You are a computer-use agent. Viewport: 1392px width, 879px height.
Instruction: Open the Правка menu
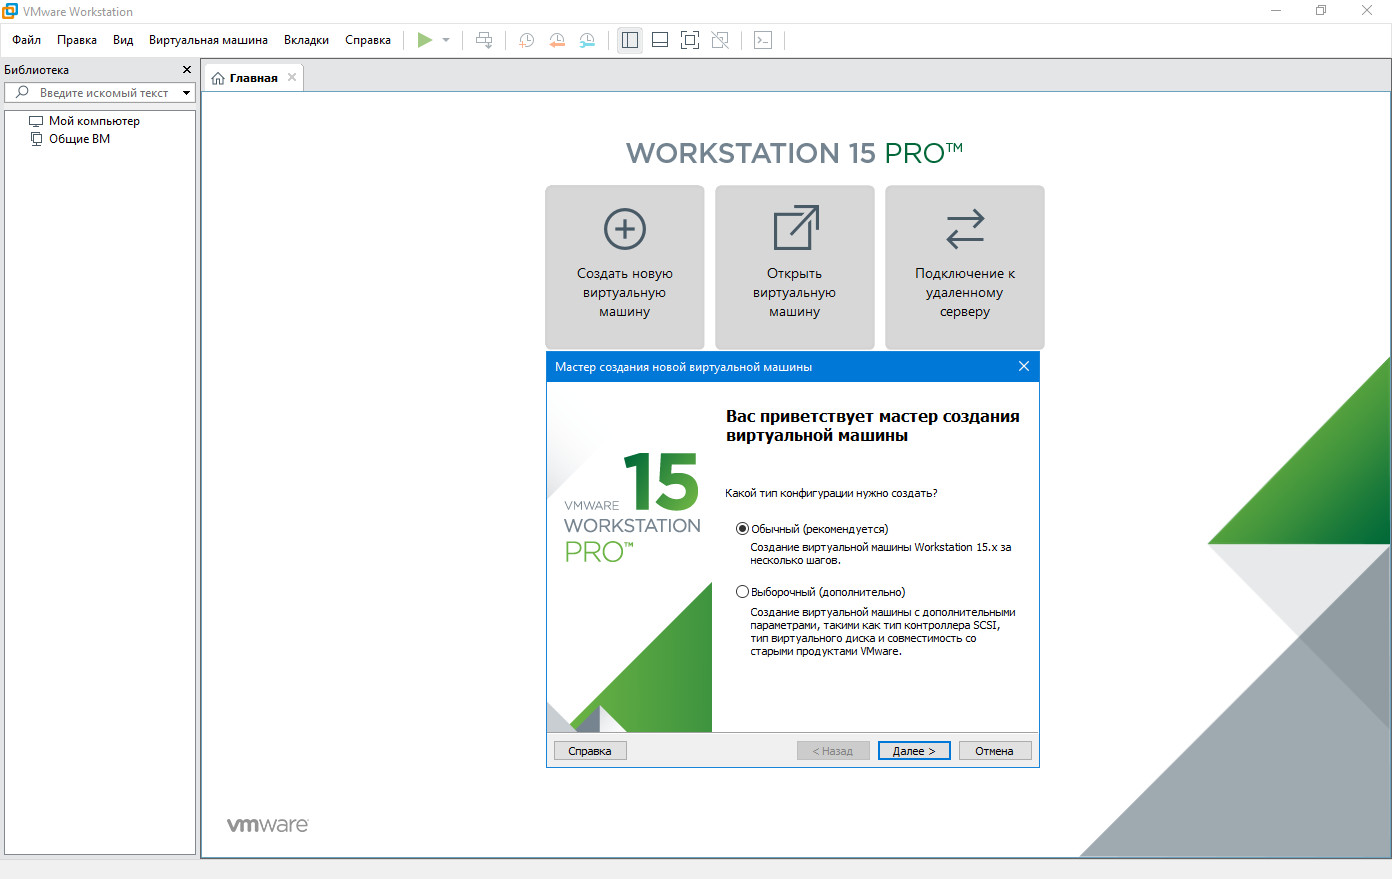pyautogui.click(x=77, y=40)
